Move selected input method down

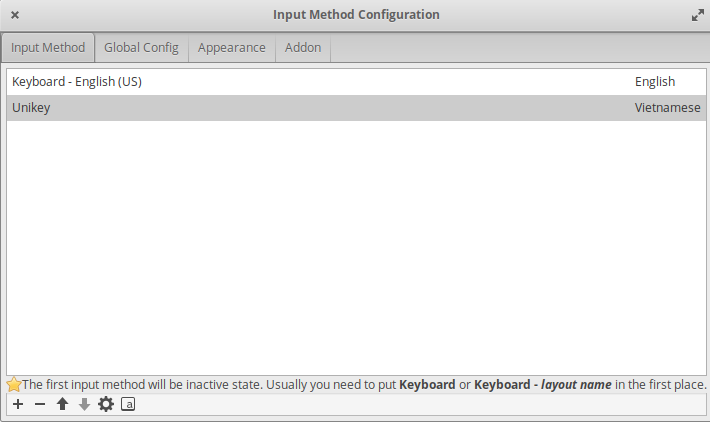(84, 405)
